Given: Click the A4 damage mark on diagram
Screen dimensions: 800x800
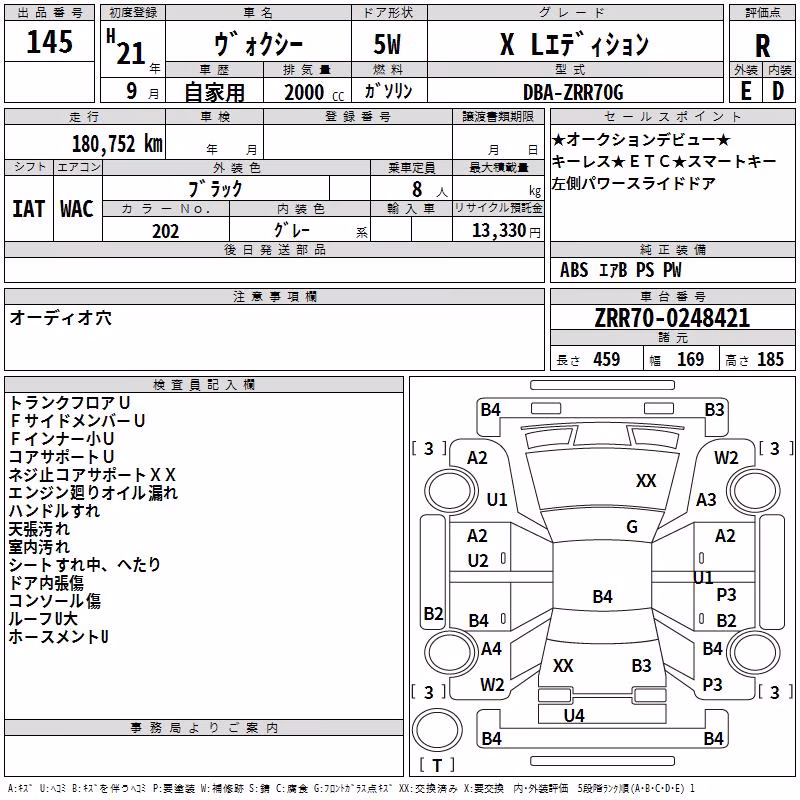Looking at the screenshot, I should (491, 648).
